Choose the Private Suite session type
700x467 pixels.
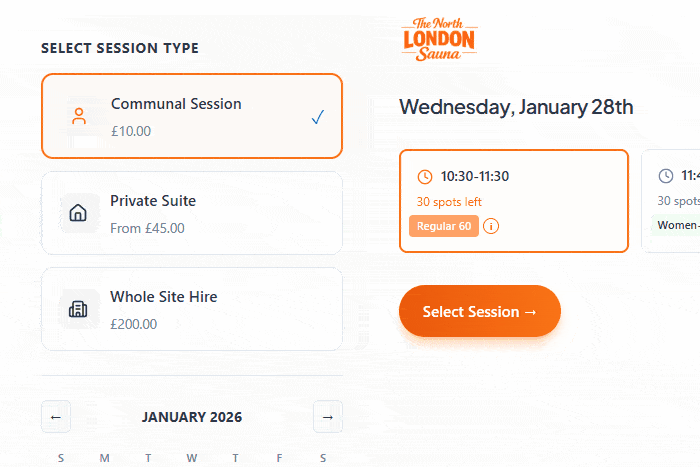point(192,213)
